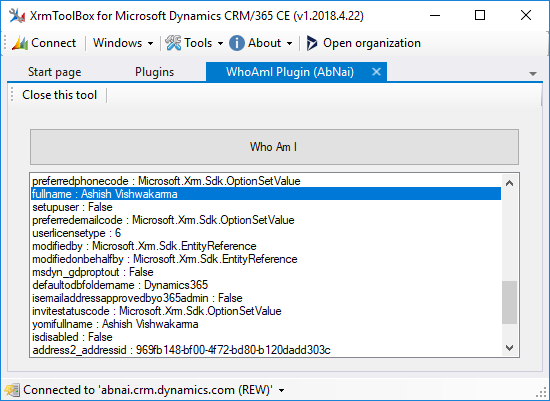The height and width of the screenshot is (401, 550).
Task: Open the connection dropdown in status bar
Action: [x=281, y=390]
